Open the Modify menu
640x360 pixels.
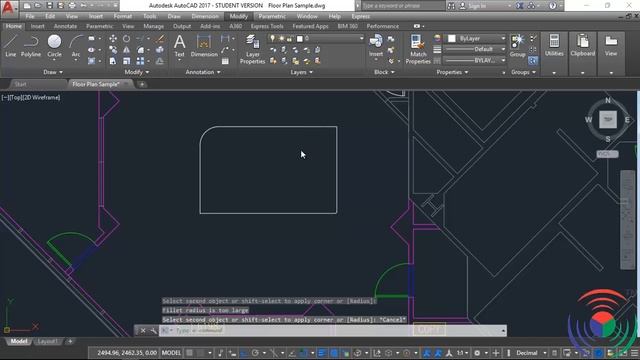pos(238,16)
